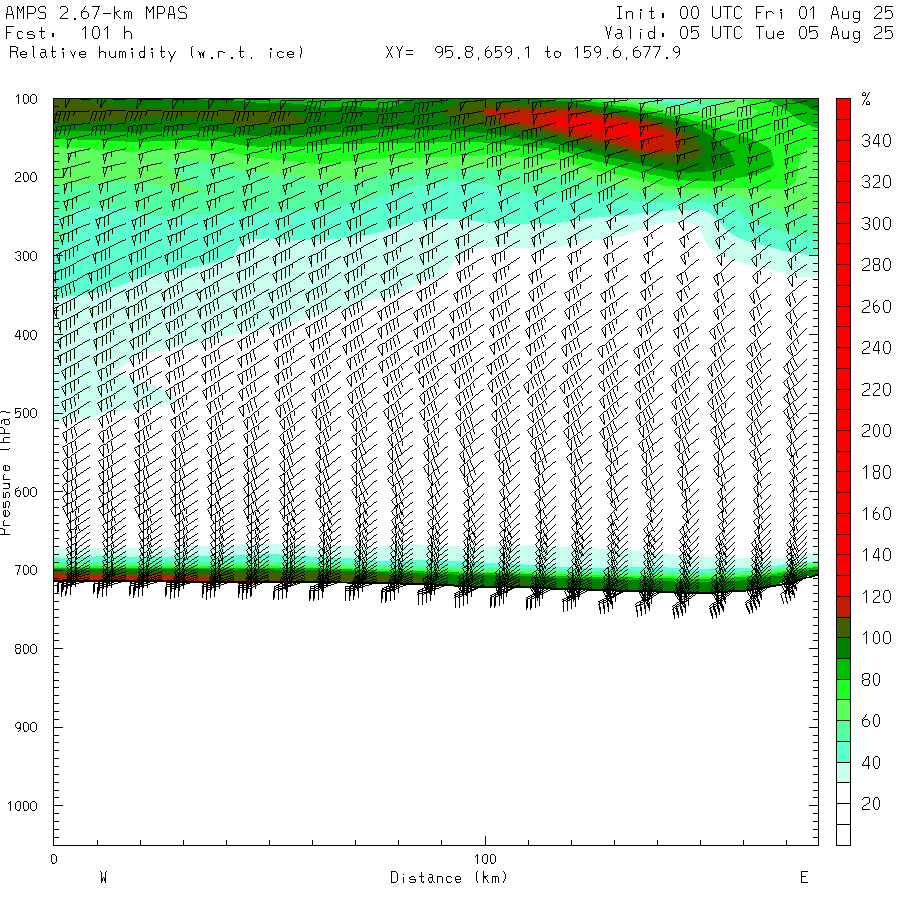Click the colorbar label 200
The height and width of the screenshot is (900, 900).
coord(876,431)
